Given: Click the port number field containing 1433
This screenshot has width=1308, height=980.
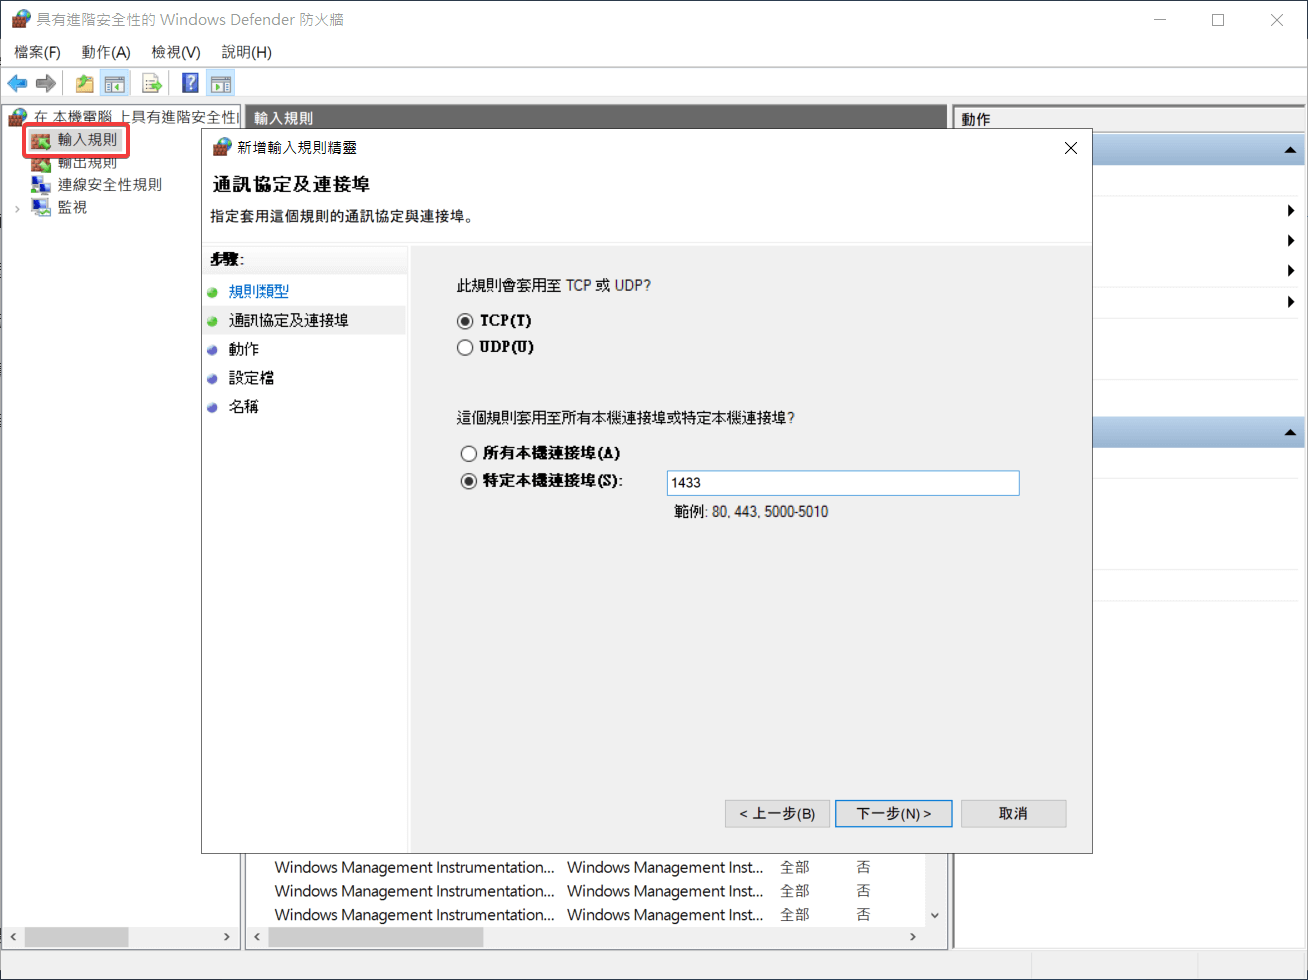Looking at the screenshot, I should [842, 483].
